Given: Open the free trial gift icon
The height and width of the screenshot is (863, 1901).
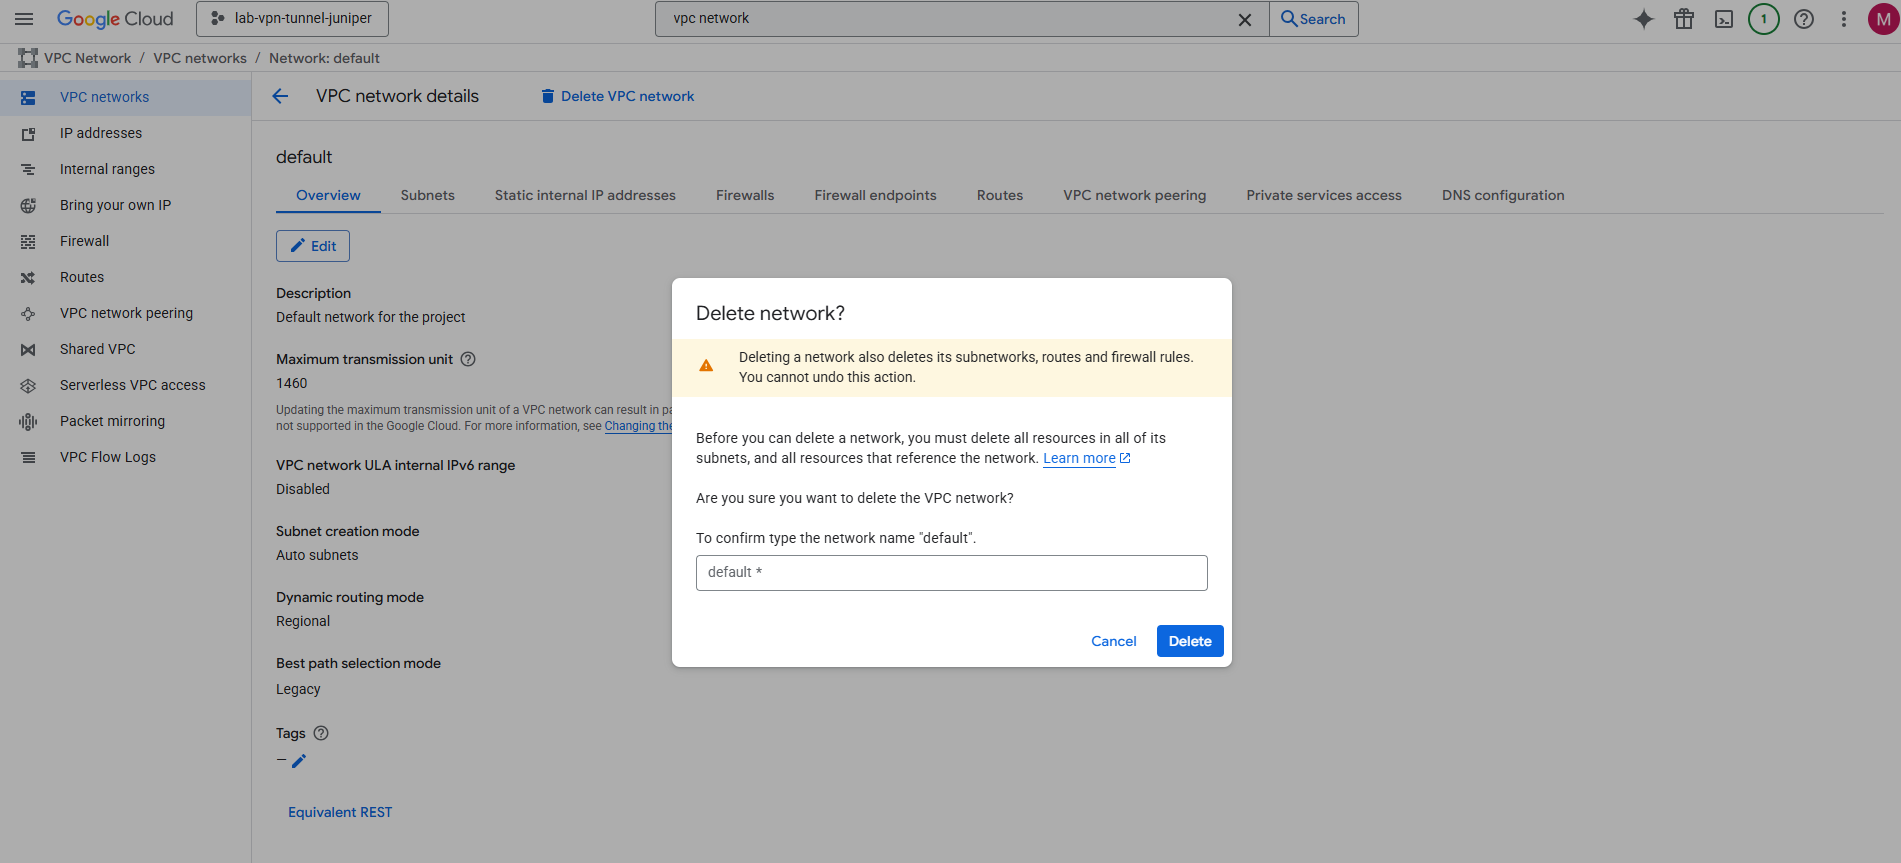Looking at the screenshot, I should pos(1684,19).
